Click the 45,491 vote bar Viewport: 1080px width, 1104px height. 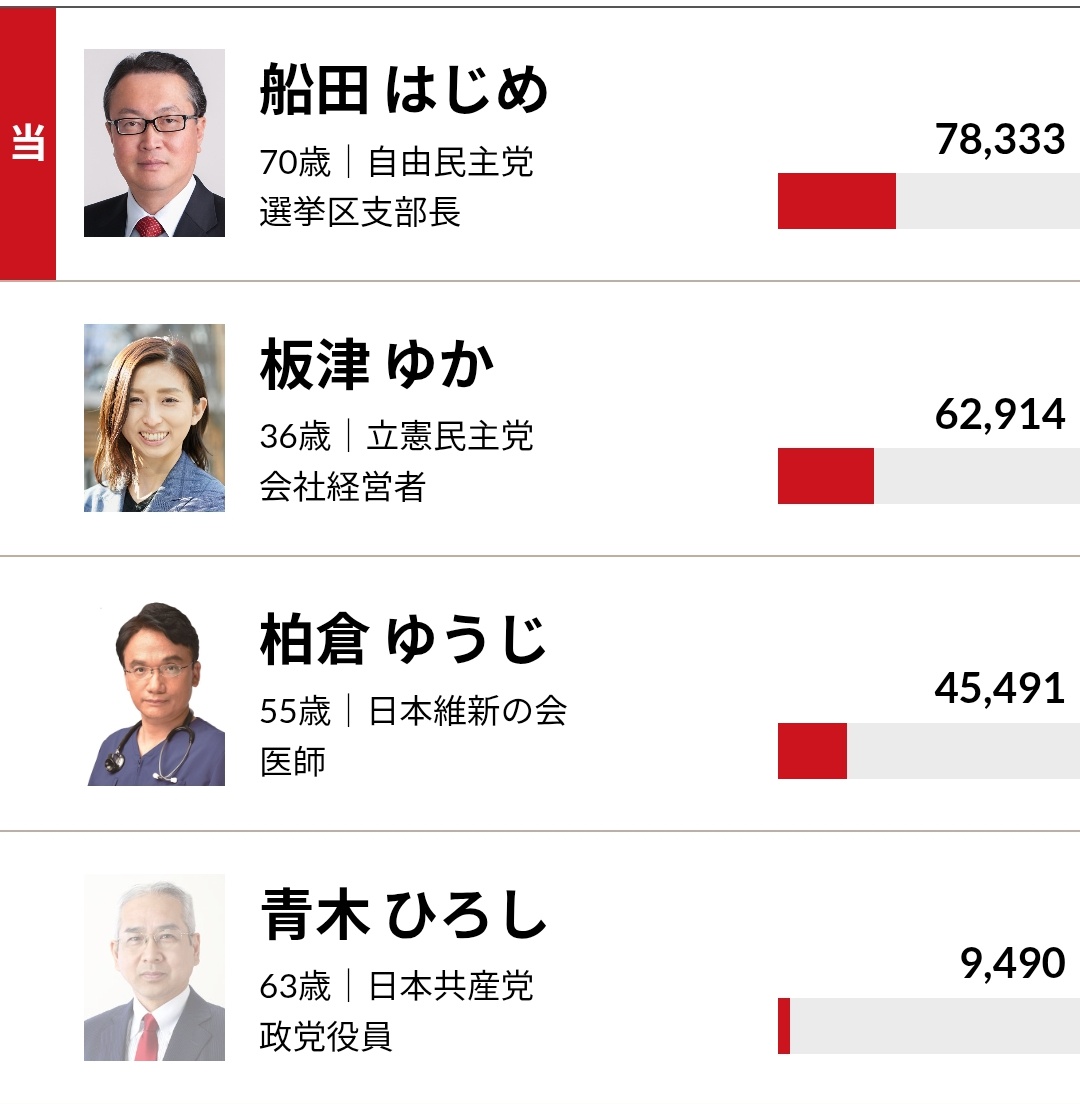pos(928,751)
